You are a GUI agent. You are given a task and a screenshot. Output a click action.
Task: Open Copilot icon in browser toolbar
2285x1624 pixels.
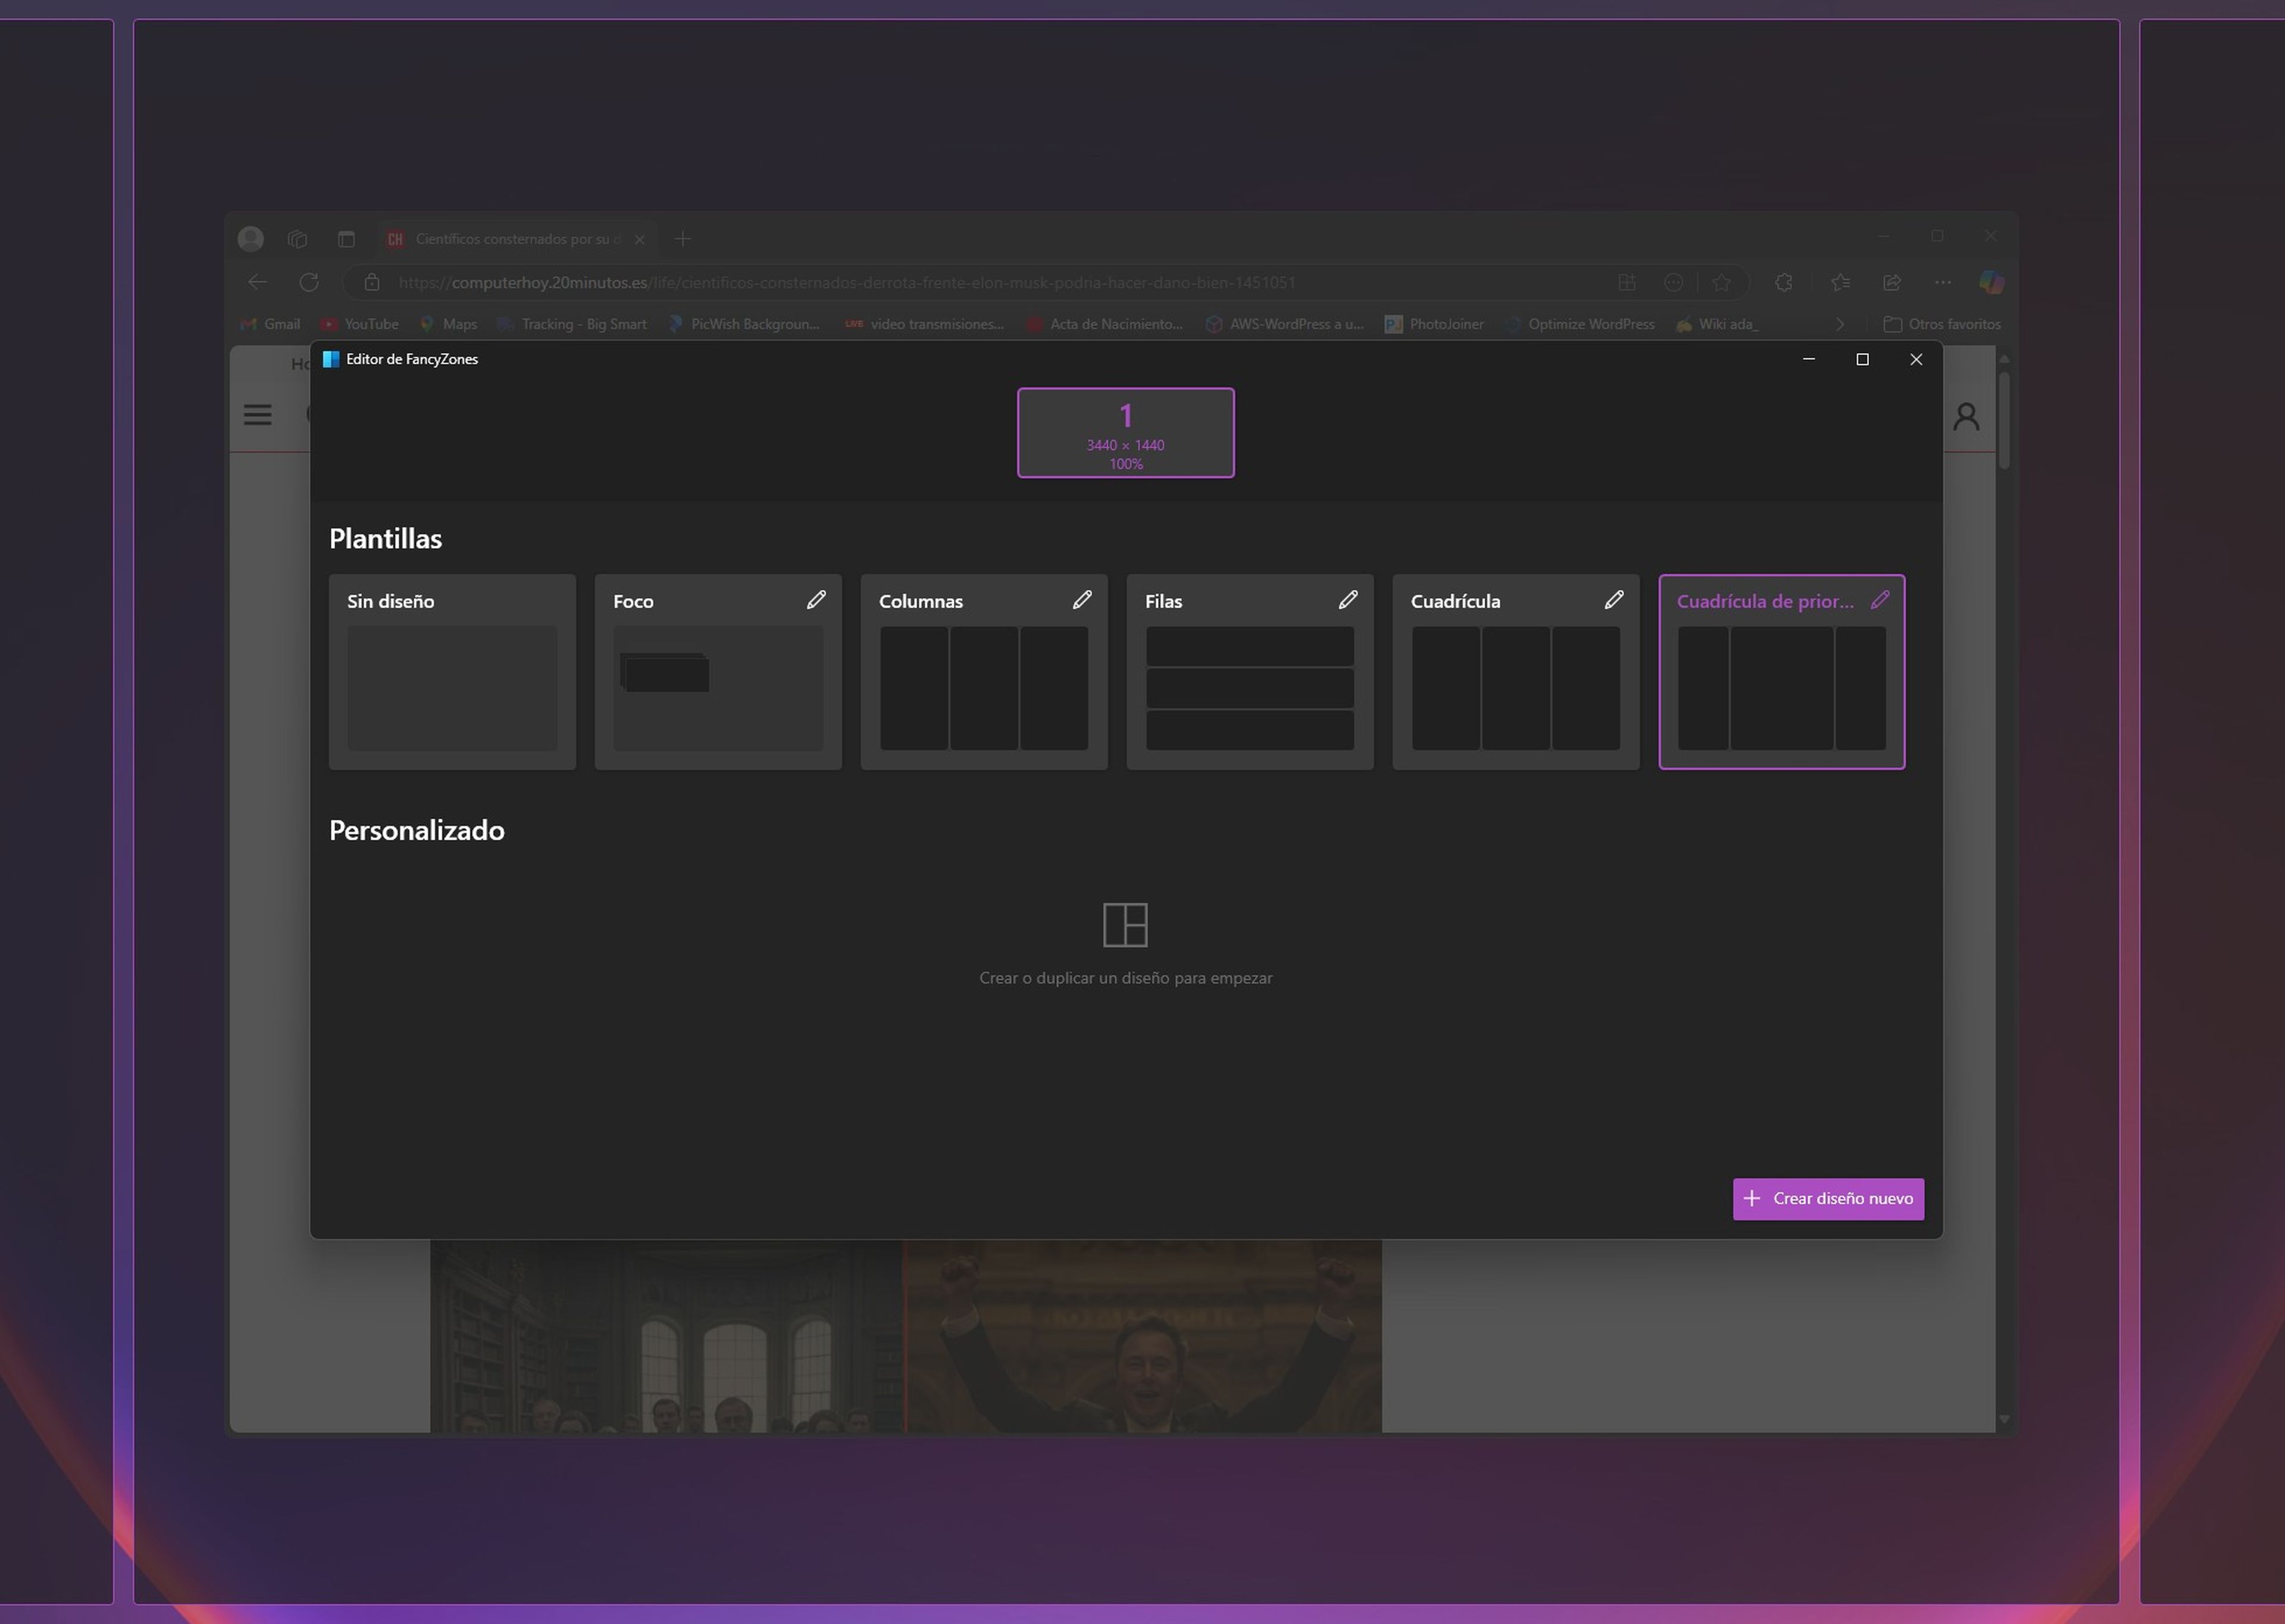coord(1991,282)
